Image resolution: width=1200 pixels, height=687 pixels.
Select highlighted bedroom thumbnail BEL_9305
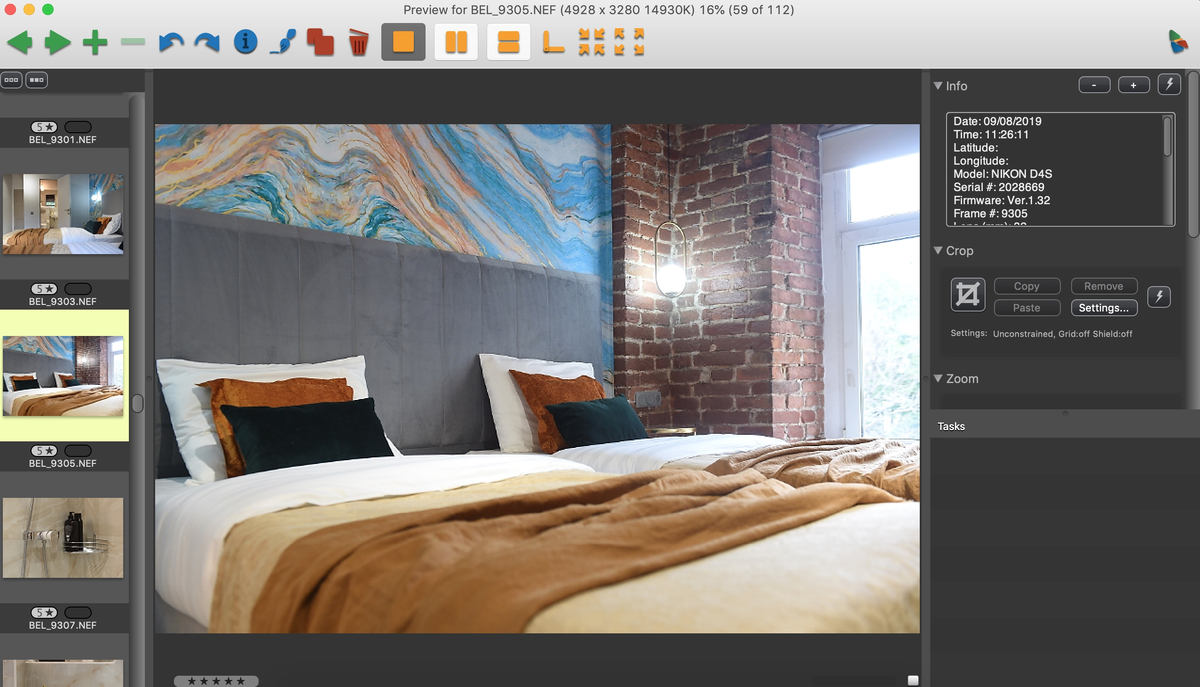(x=63, y=376)
